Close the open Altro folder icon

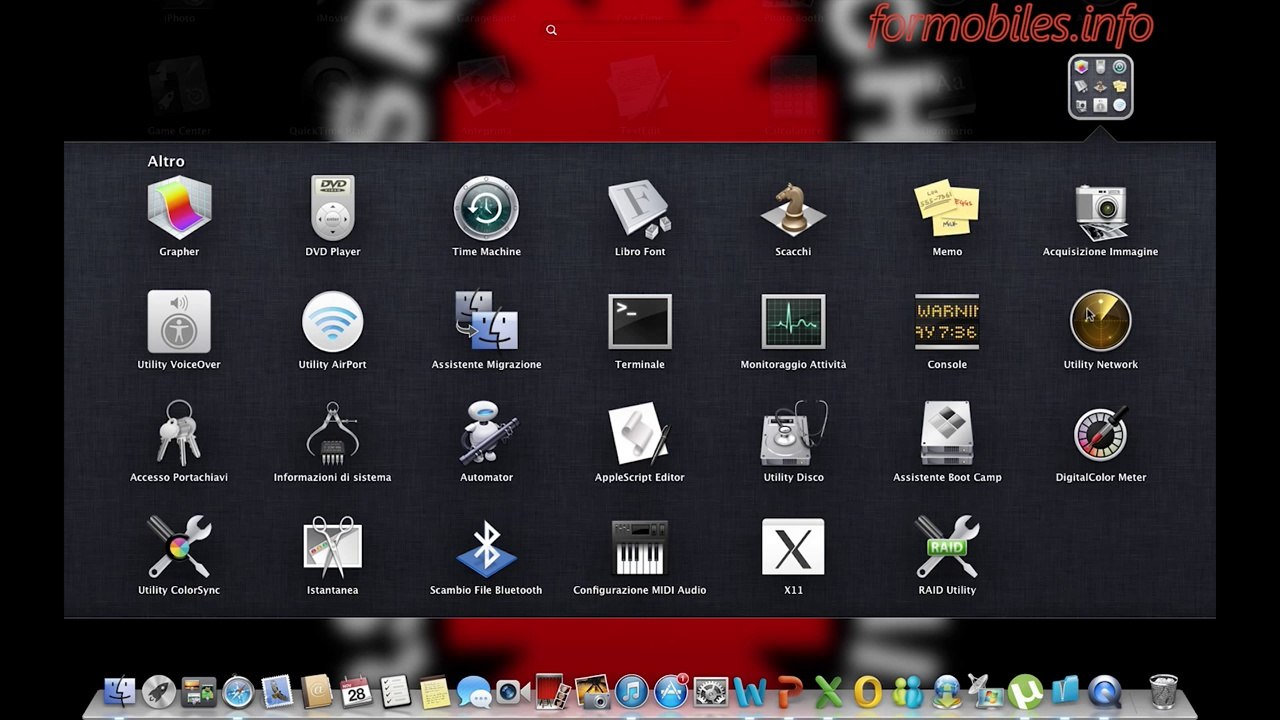click(x=1100, y=87)
